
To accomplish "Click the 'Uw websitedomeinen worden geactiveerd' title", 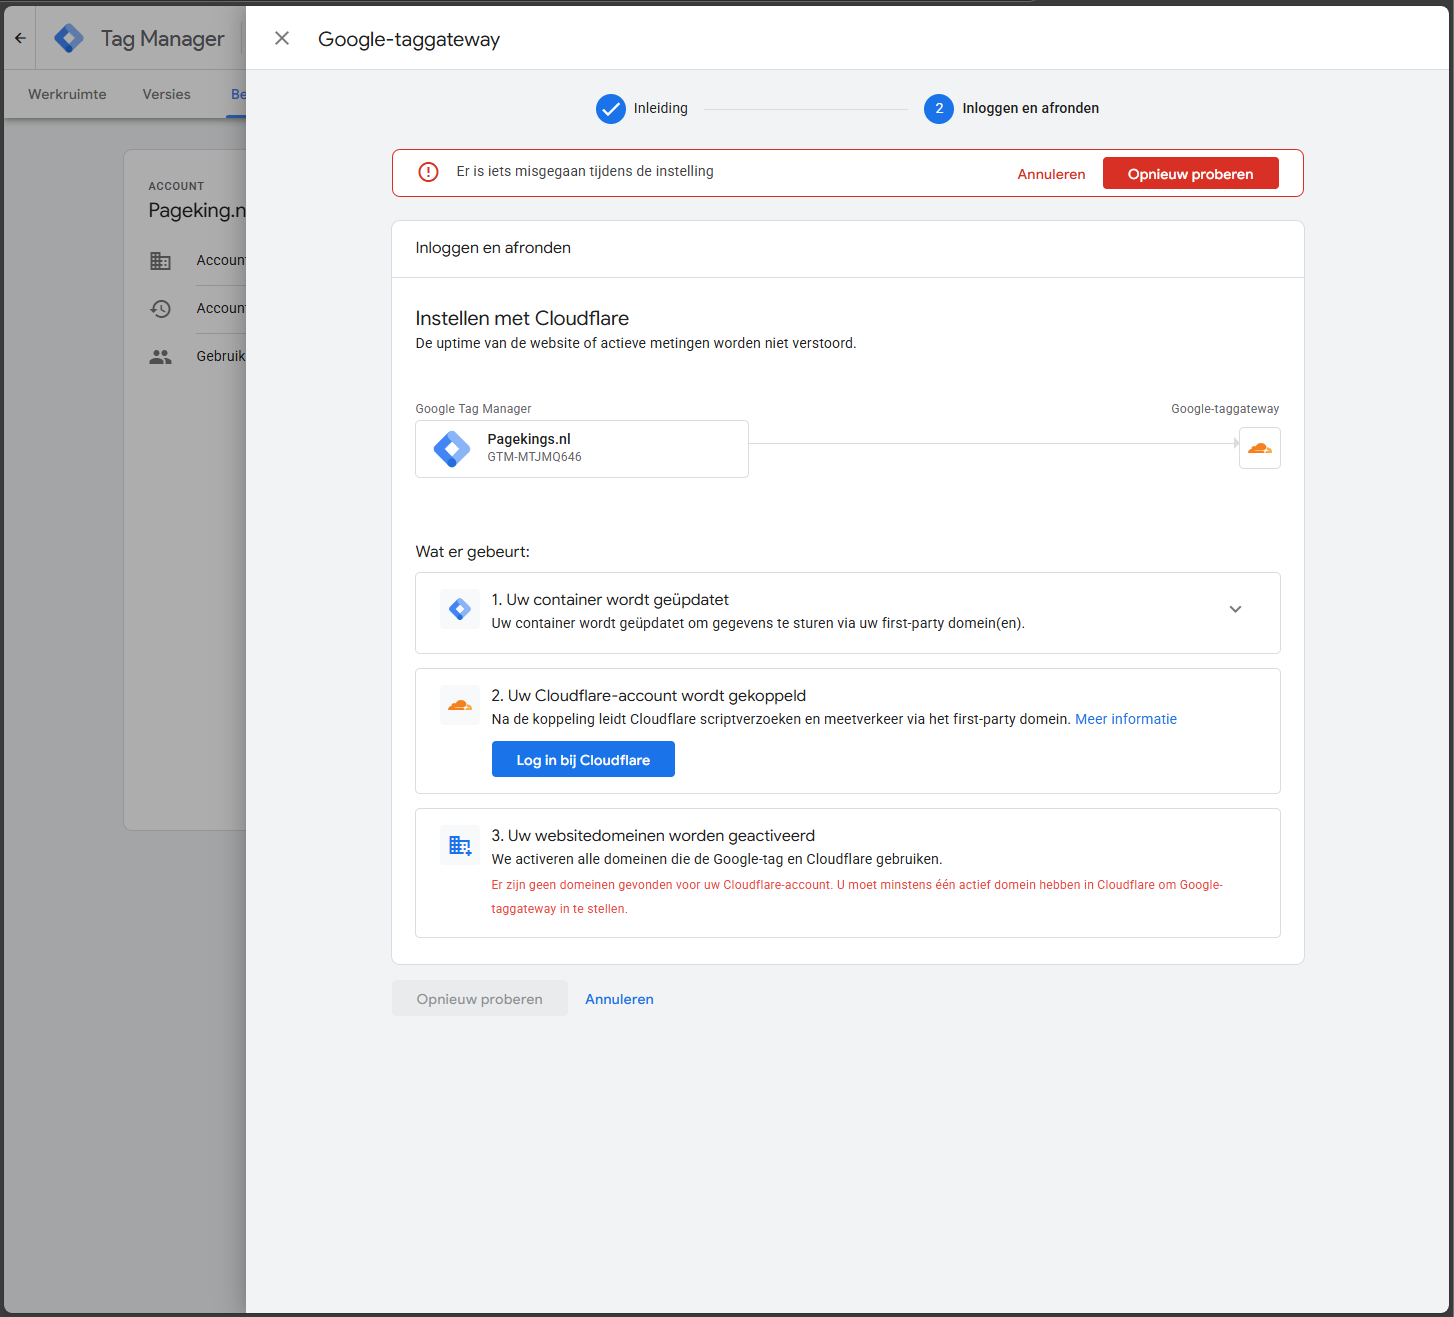I will [653, 835].
